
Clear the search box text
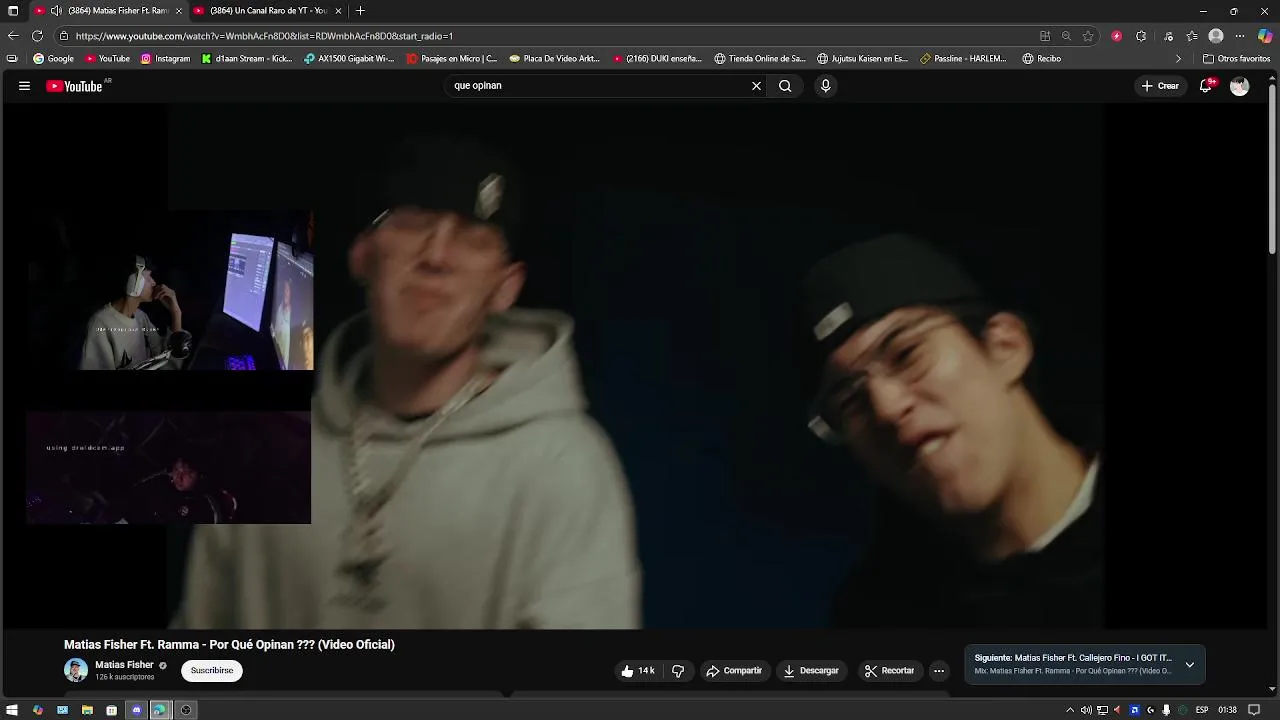click(x=756, y=86)
